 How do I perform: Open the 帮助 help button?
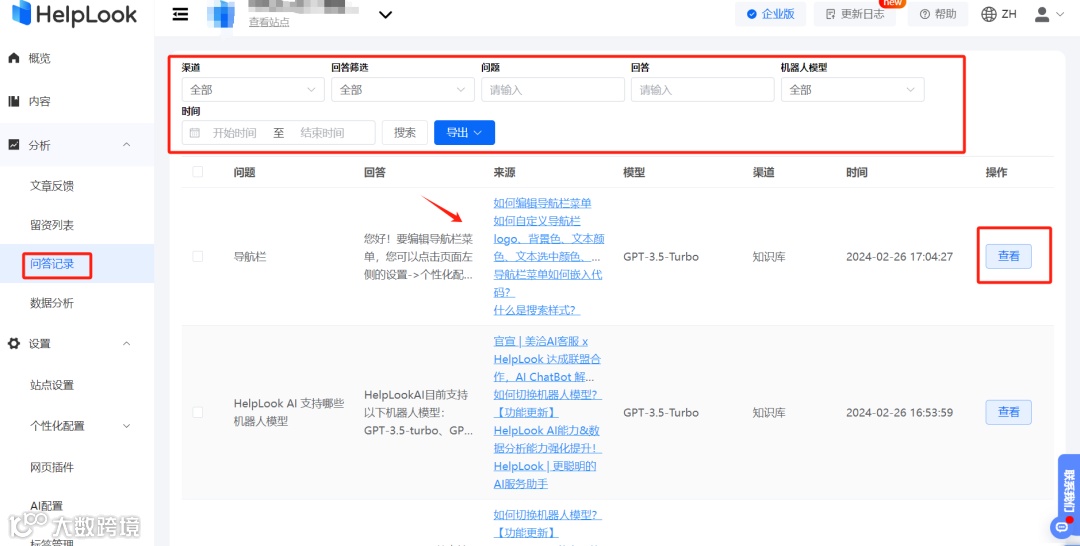coord(938,14)
